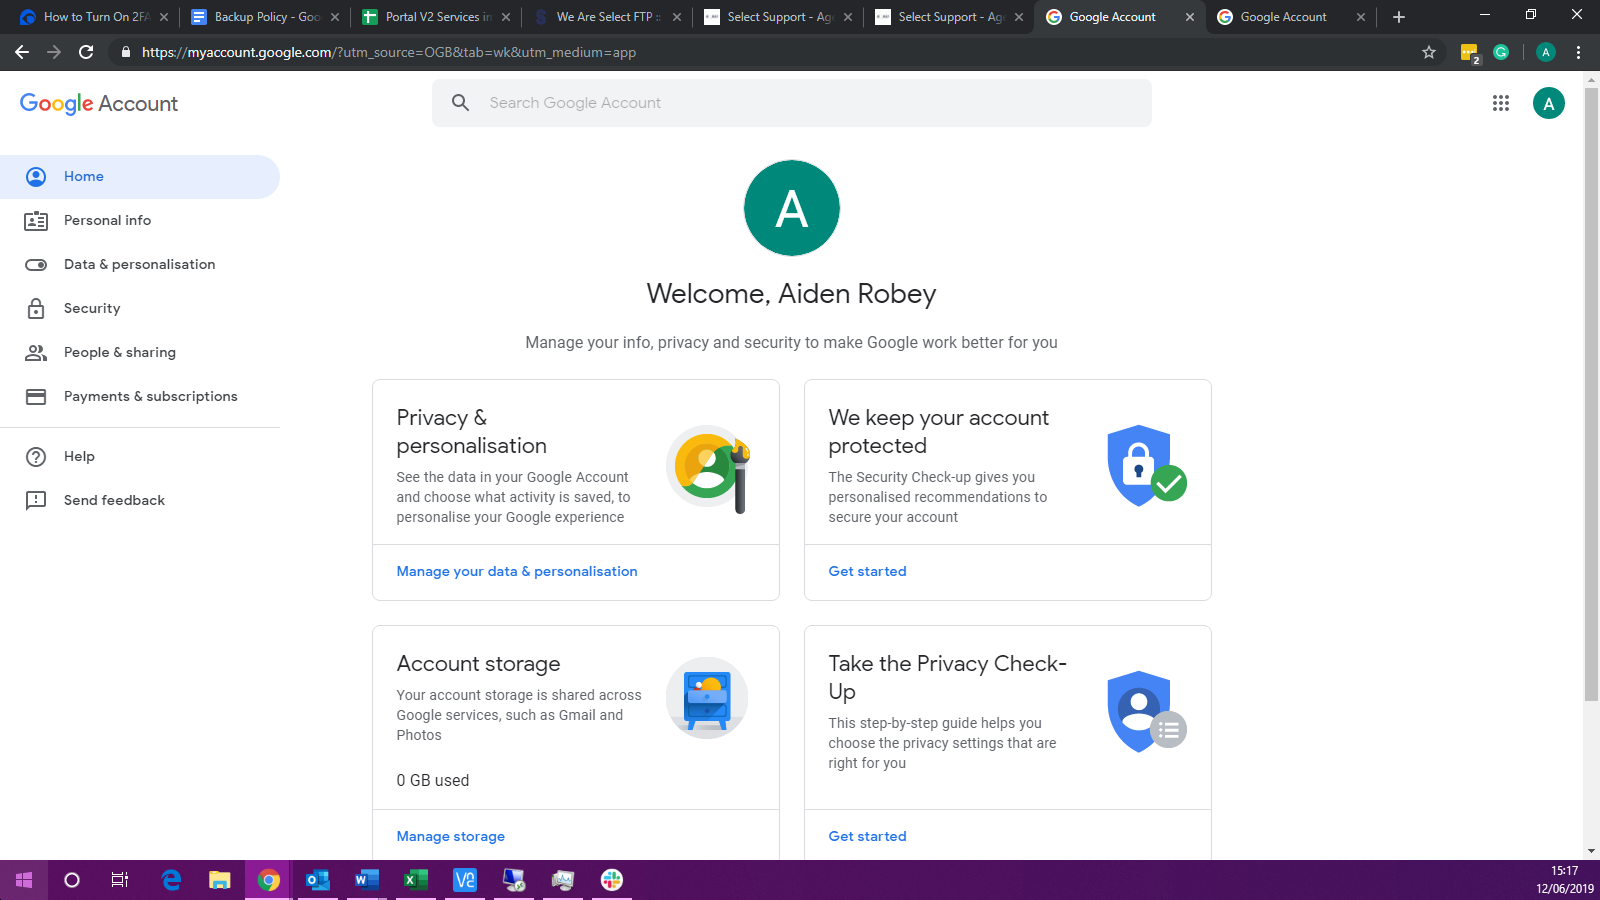1600x900 pixels.
Task: Focus the Search Google Account field
Action: [x=792, y=103]
